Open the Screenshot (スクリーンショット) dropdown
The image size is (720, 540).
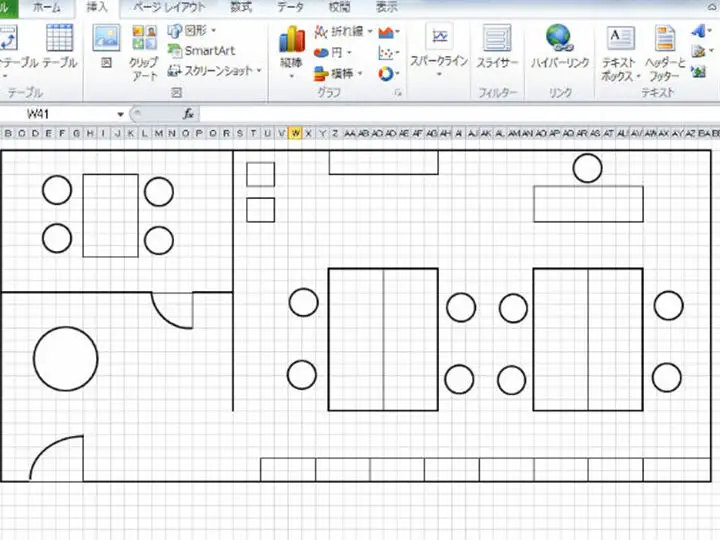213,71
